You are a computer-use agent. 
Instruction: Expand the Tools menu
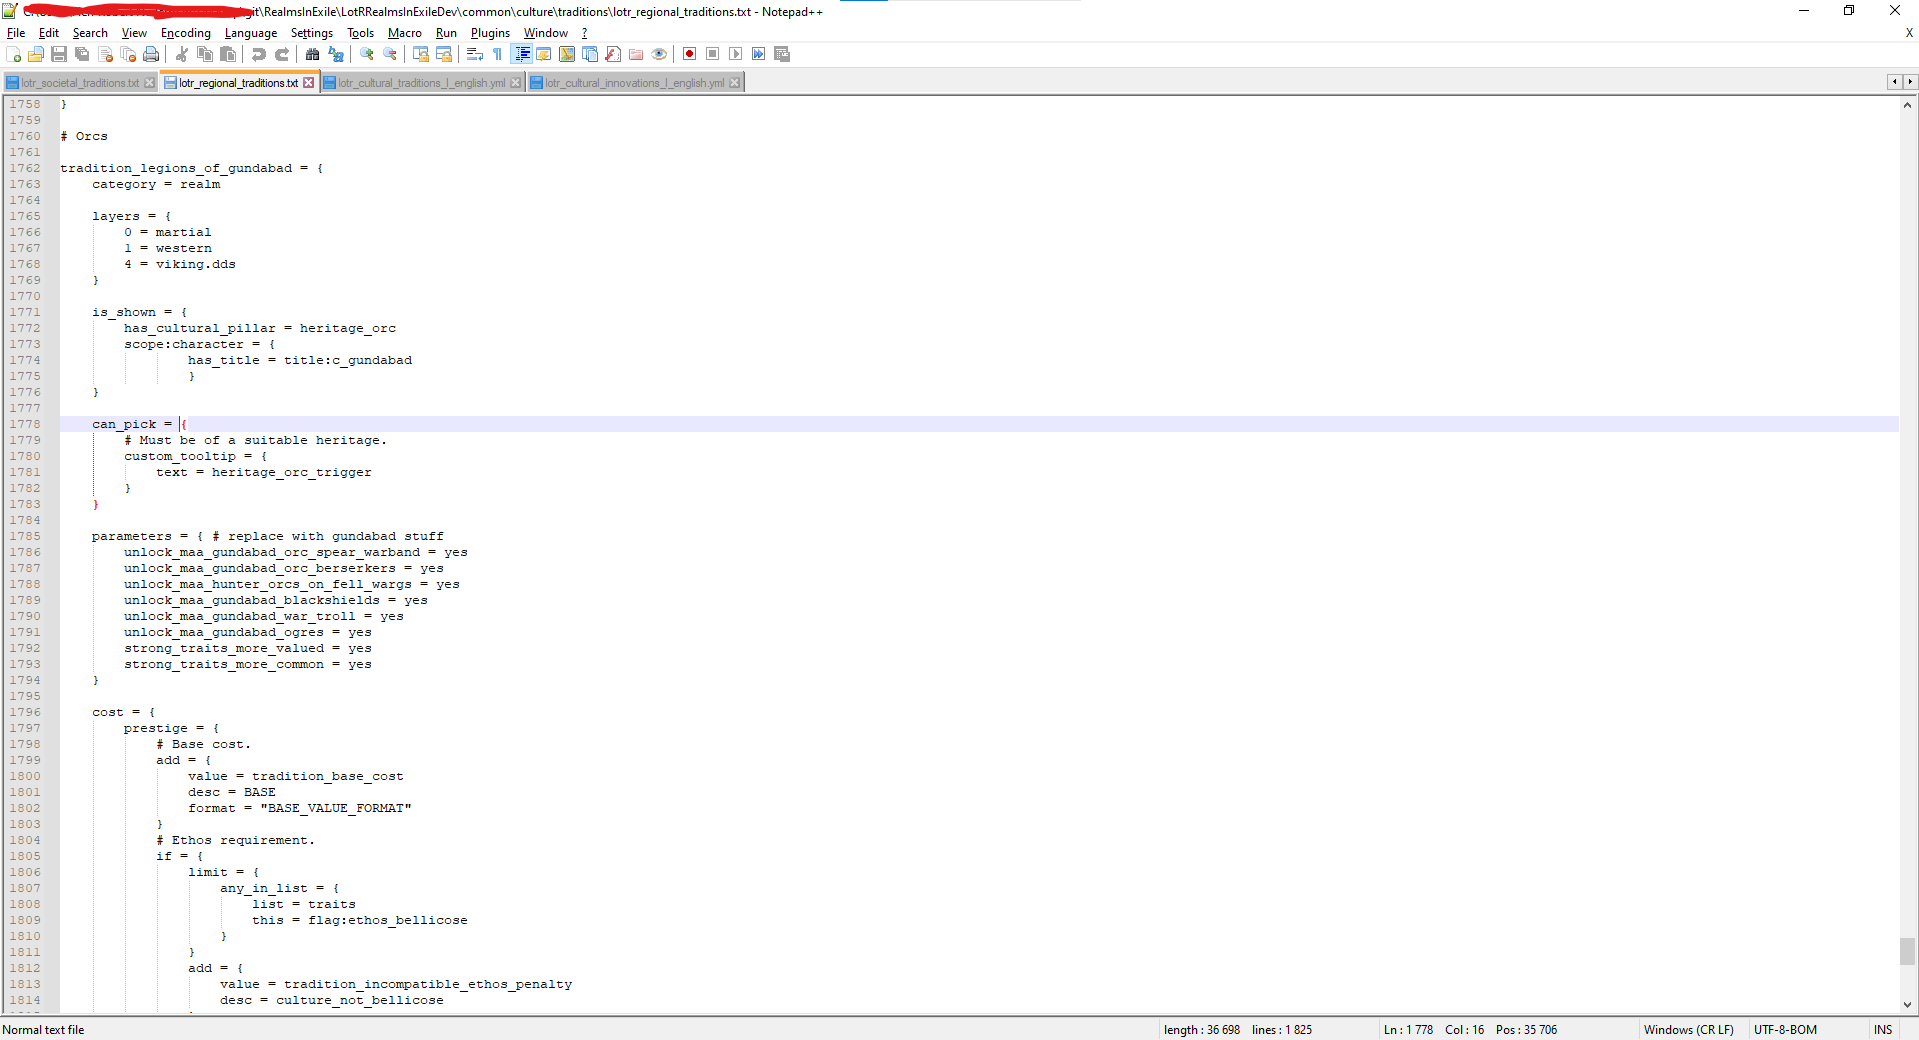point(361,33)
